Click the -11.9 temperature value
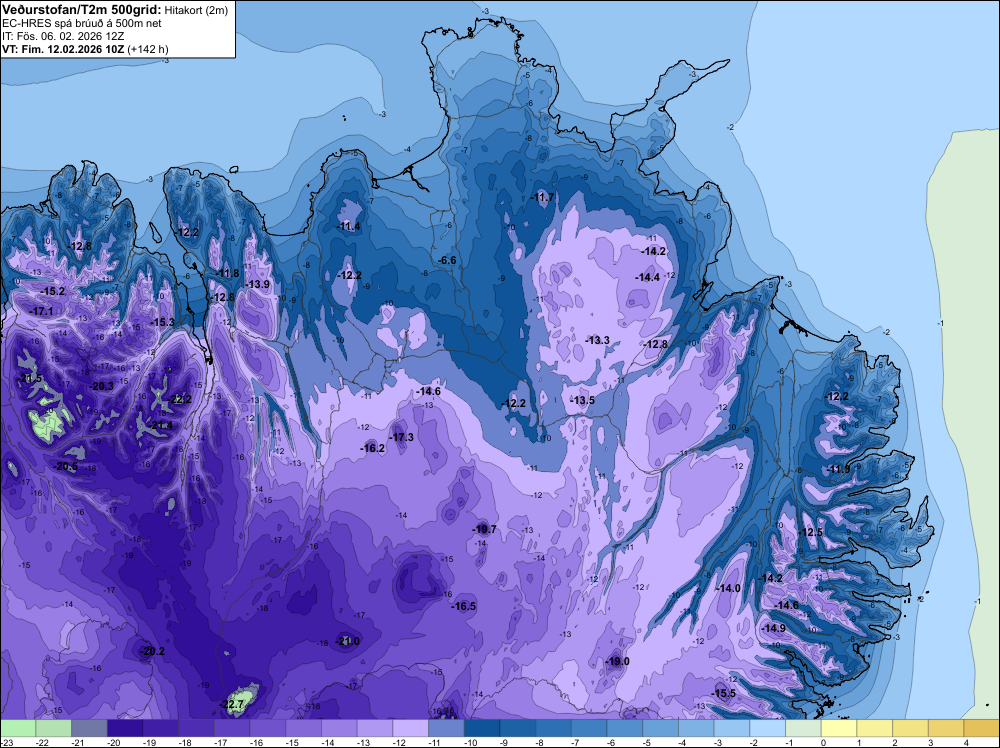This screenshot has height=748, width=1000. point(839,469)
